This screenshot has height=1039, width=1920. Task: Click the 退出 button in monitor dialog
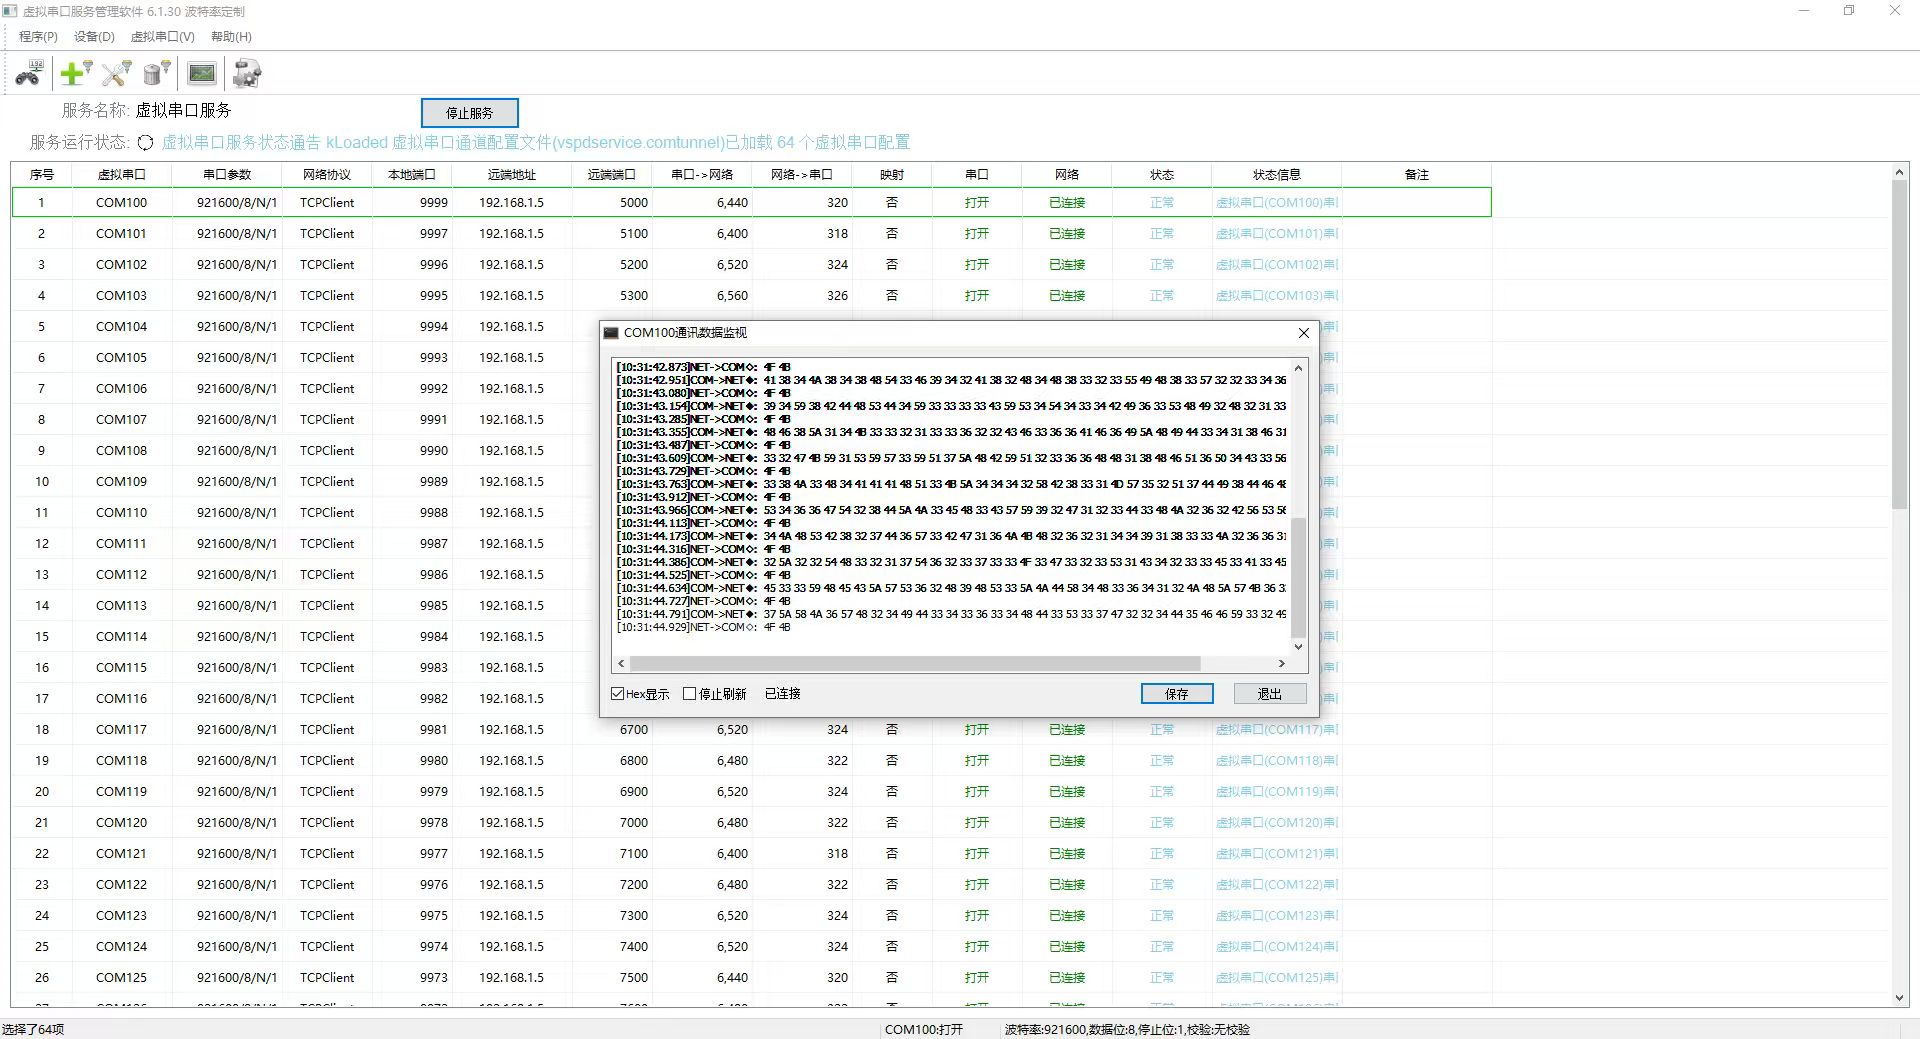[1269, 693]
